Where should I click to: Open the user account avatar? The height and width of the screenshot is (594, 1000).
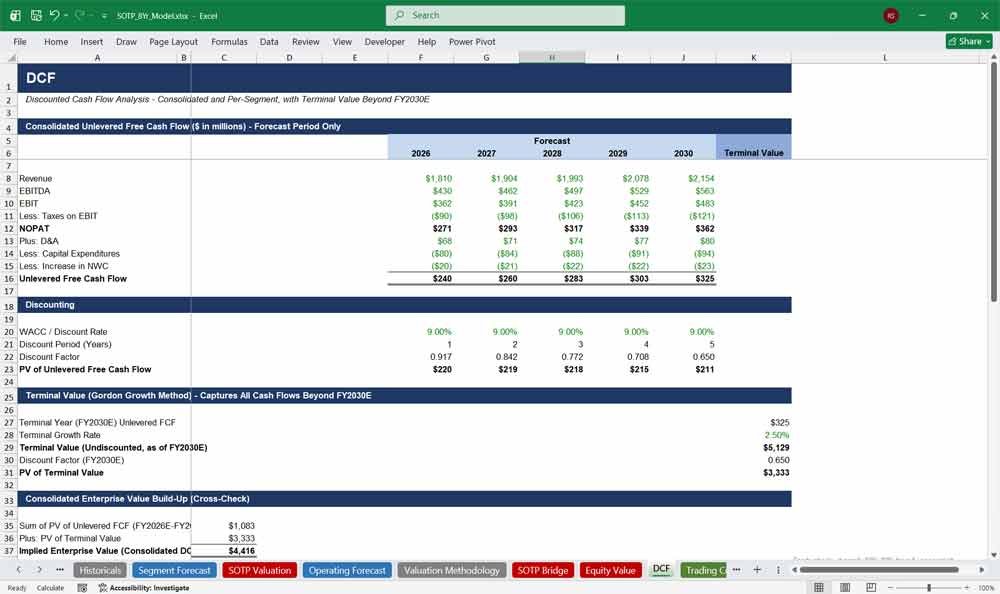tap(891, 16)
